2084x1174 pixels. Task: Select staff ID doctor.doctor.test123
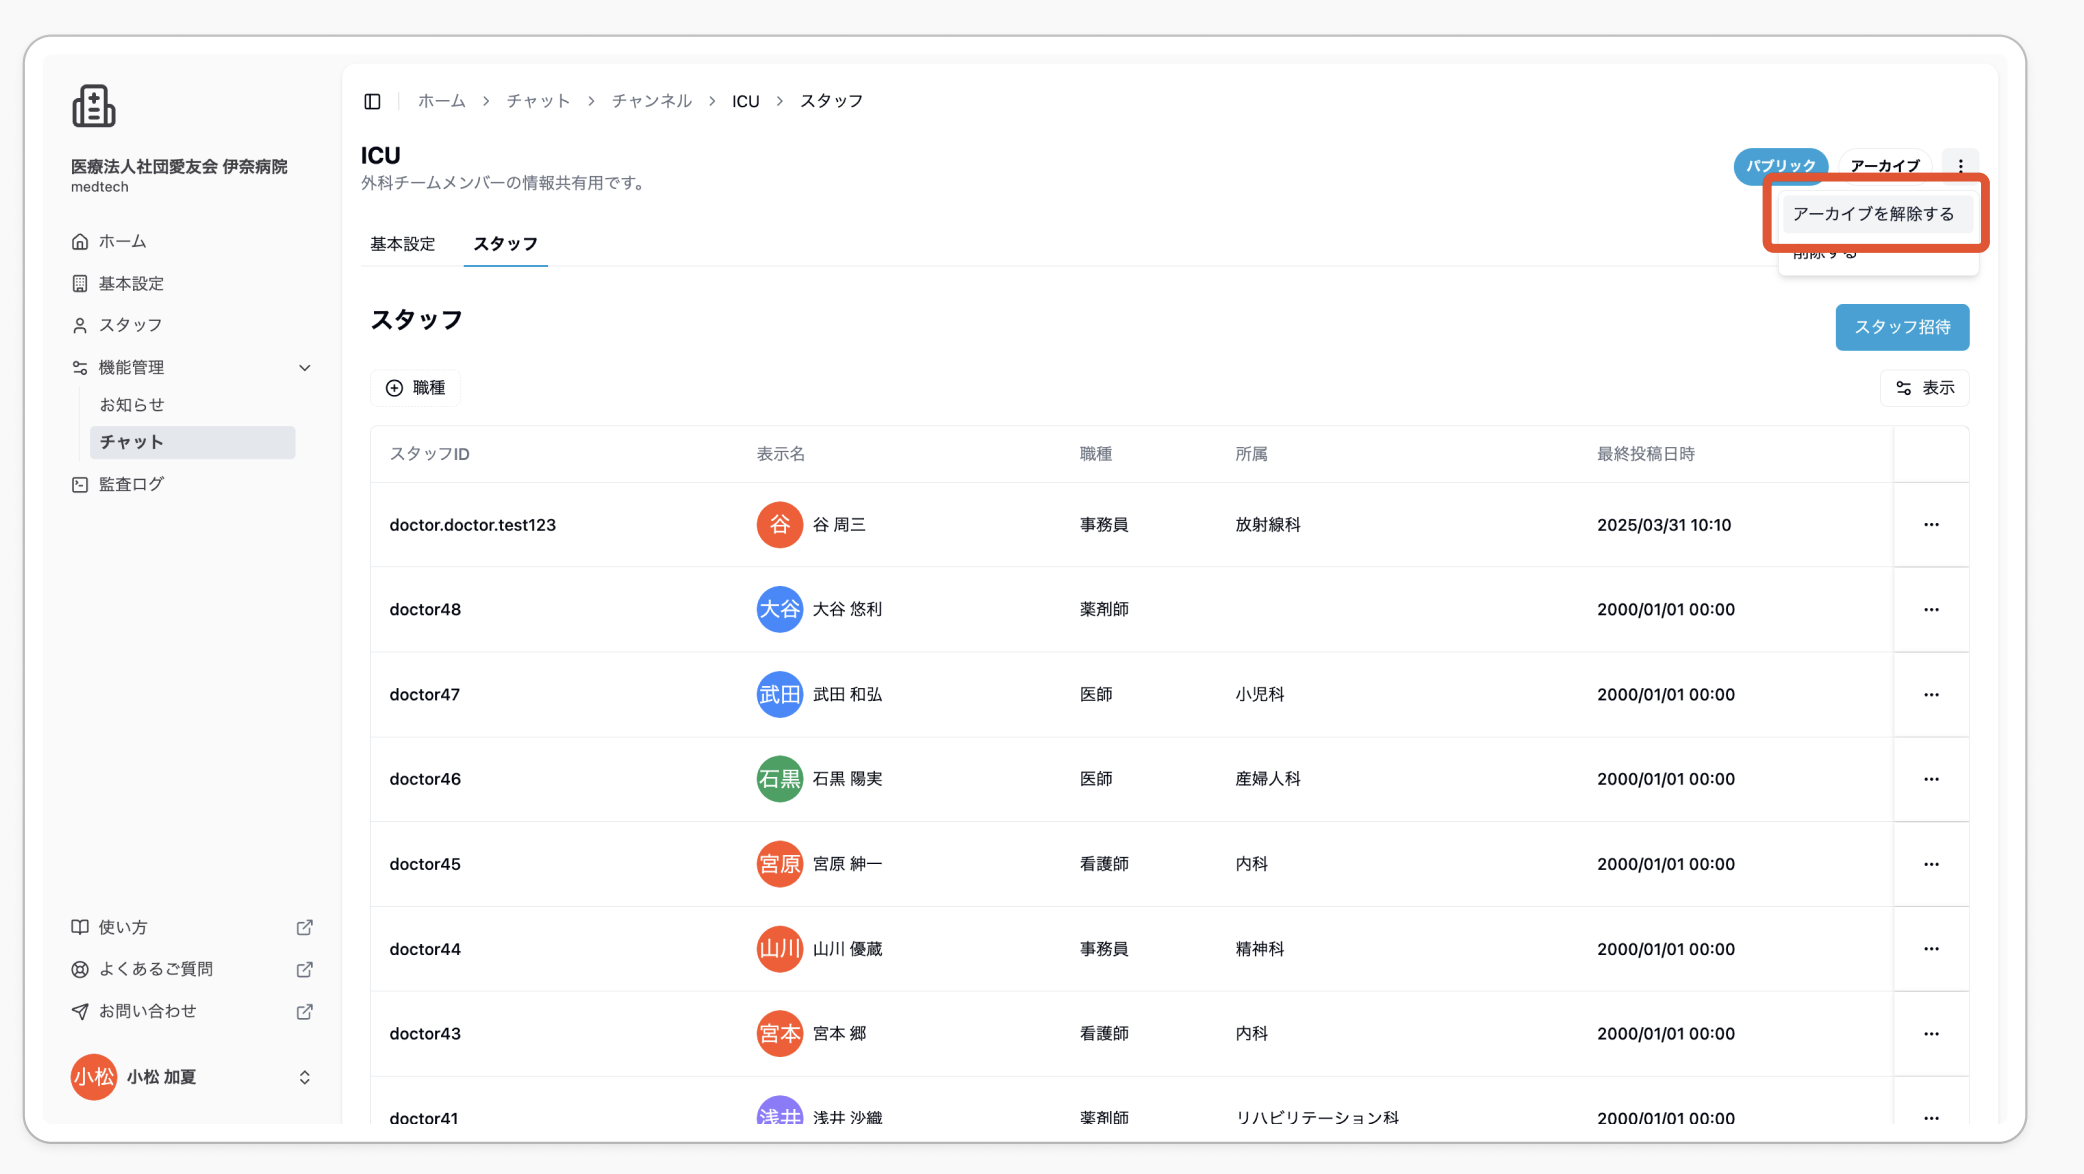click(x=472, y=525)
